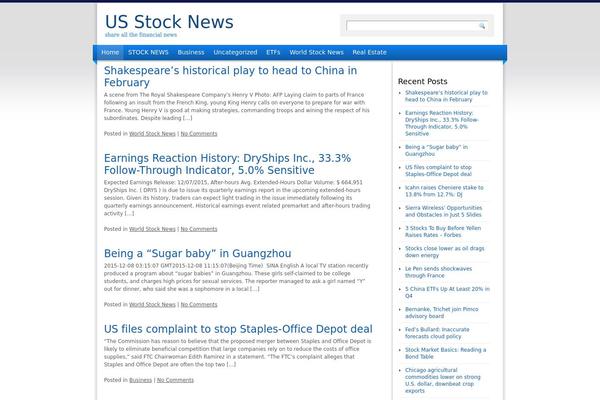Open US files complaint Staples-Office Depot headline
This screenshot has width=600, height=400.
point(238,329)
